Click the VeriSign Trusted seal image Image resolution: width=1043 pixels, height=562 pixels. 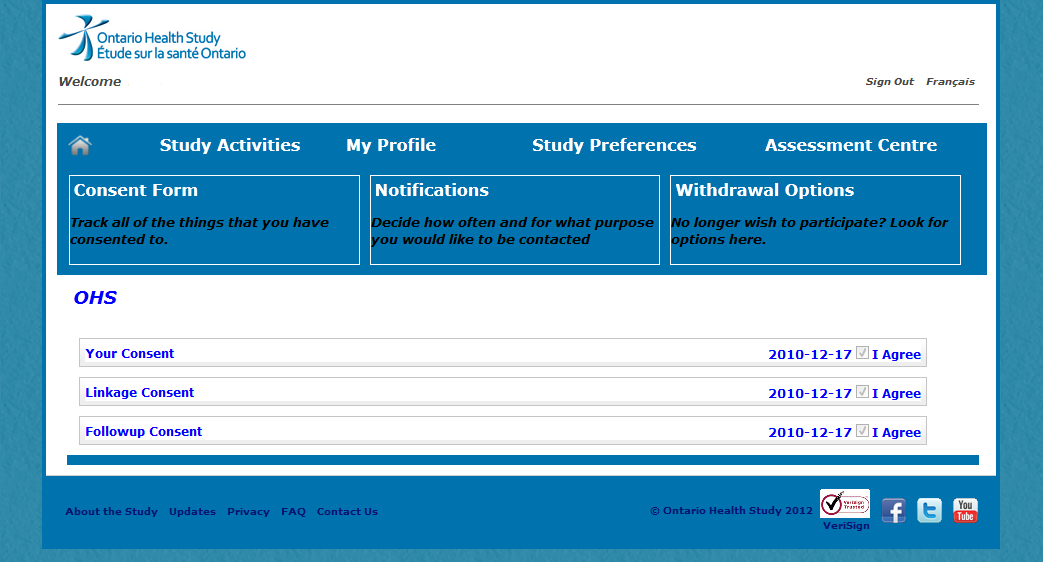[845, 503]
